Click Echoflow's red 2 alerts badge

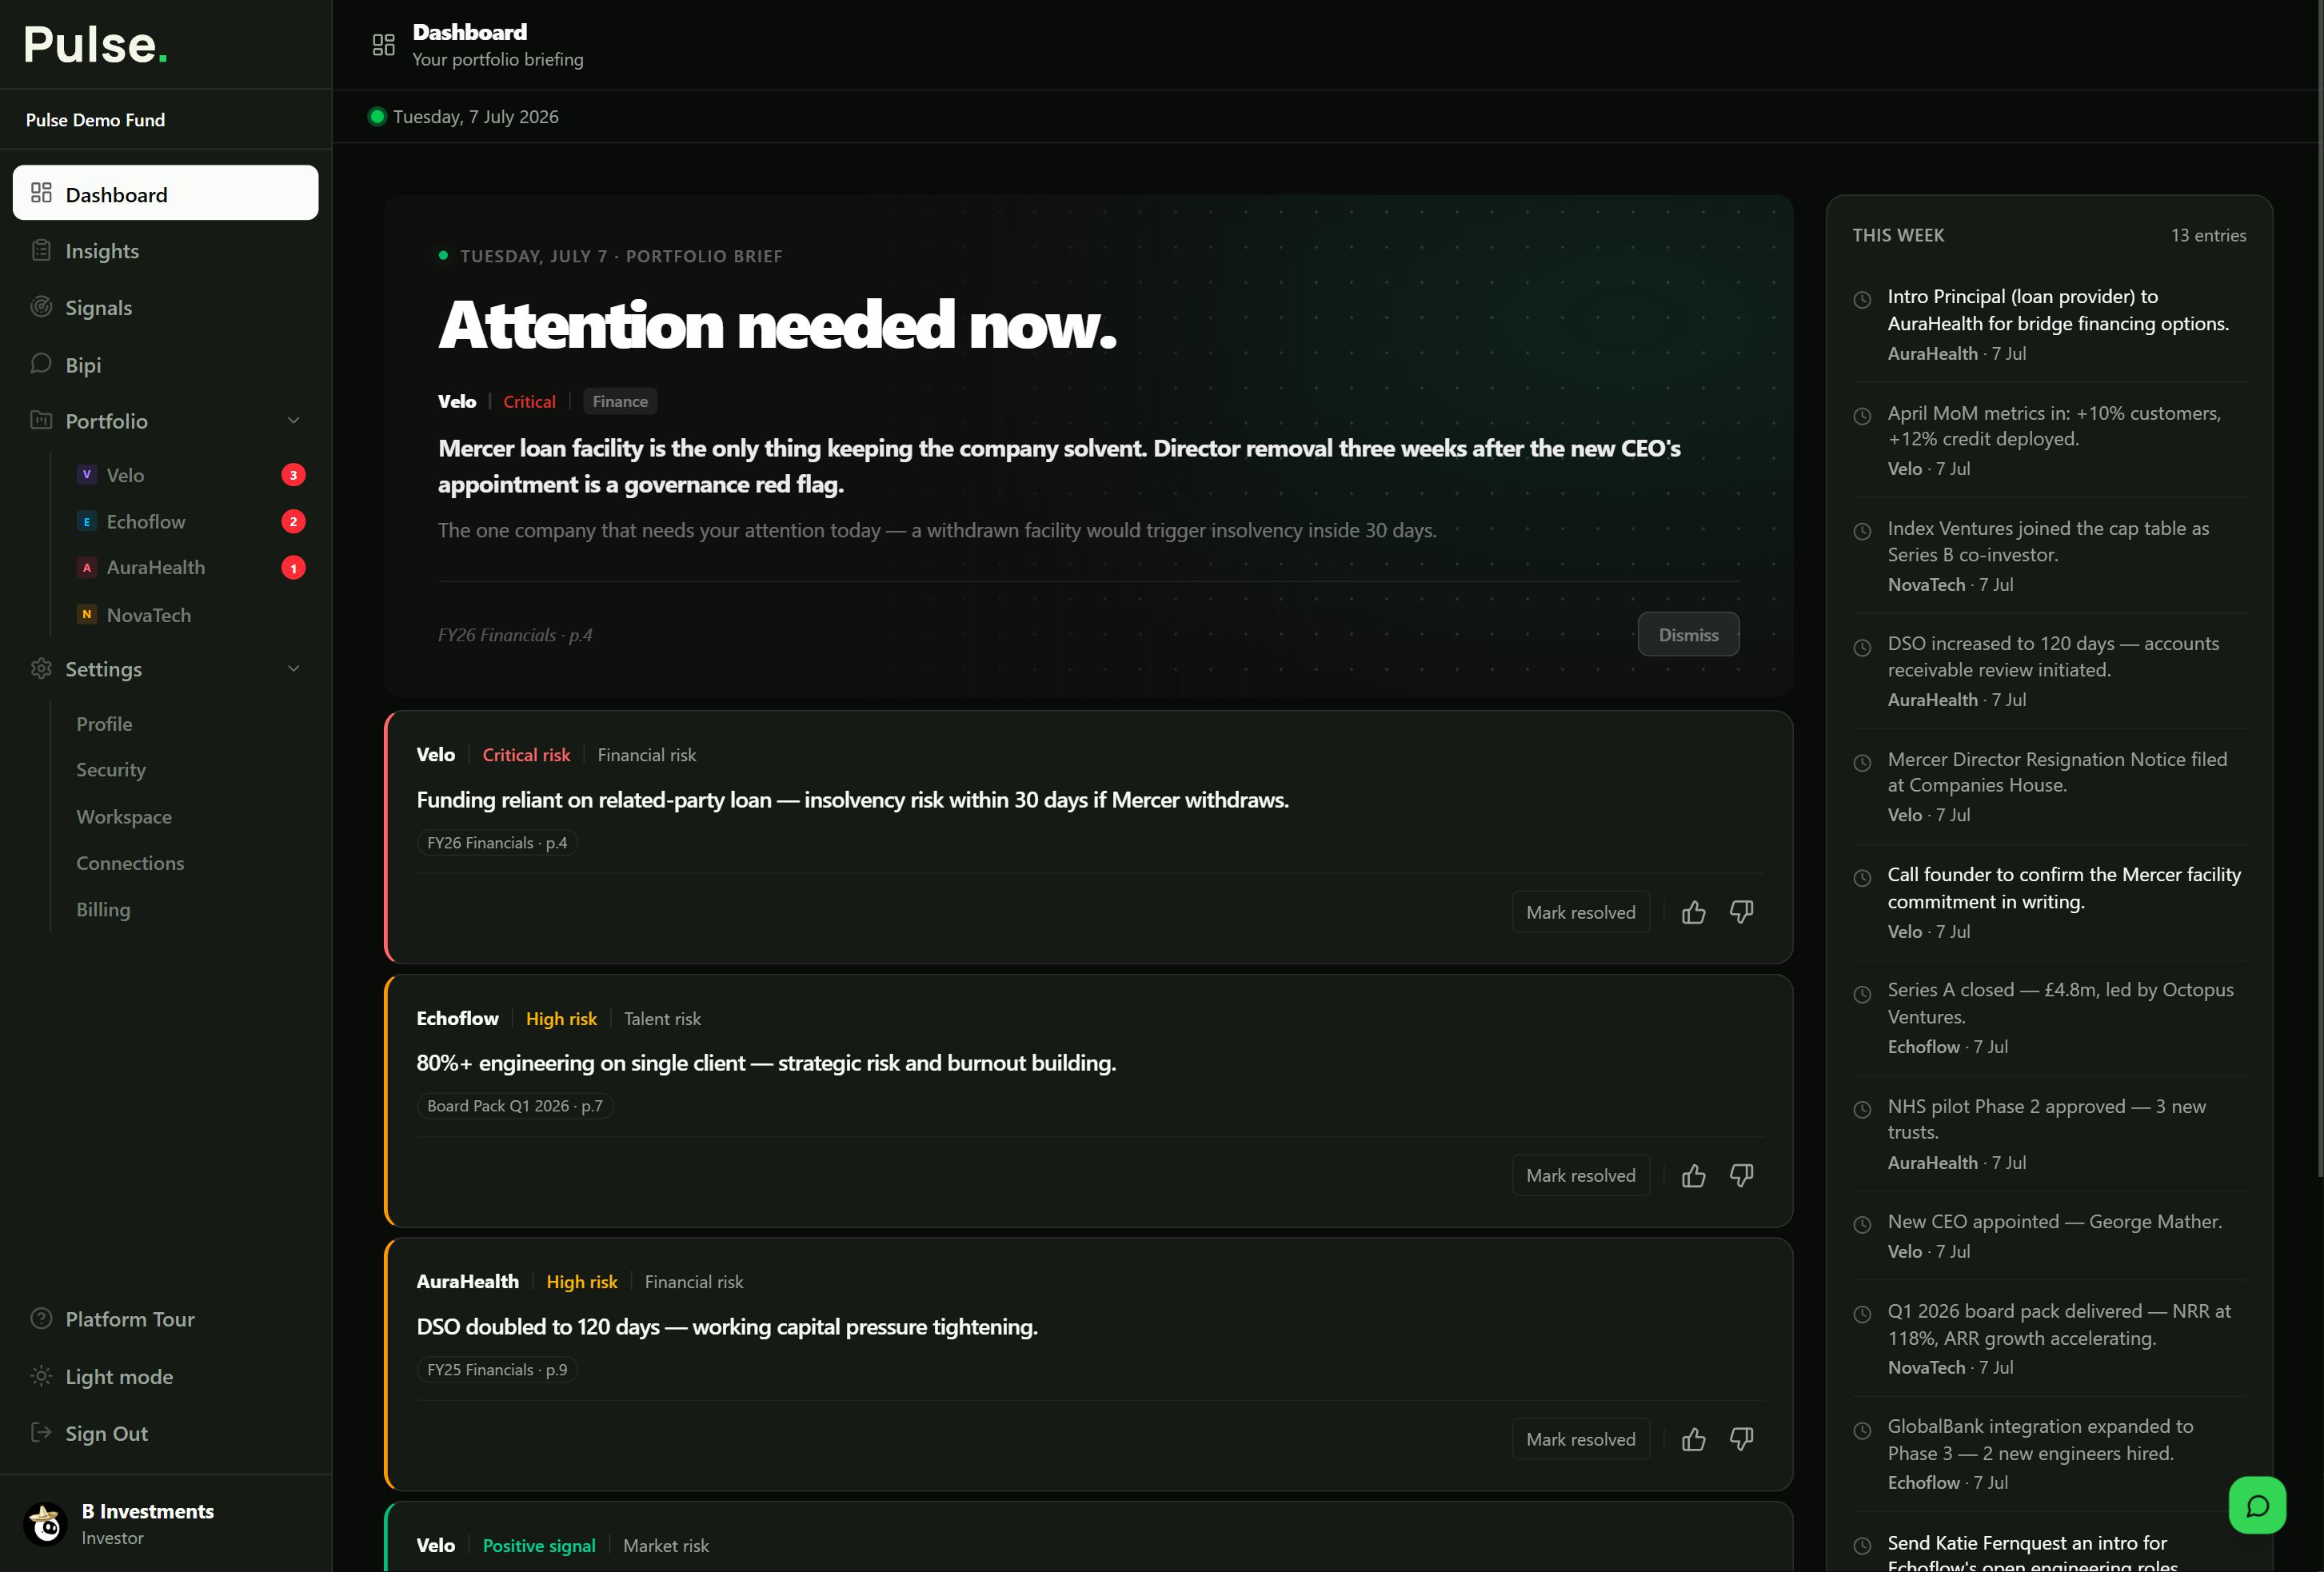tap(293, 521)
